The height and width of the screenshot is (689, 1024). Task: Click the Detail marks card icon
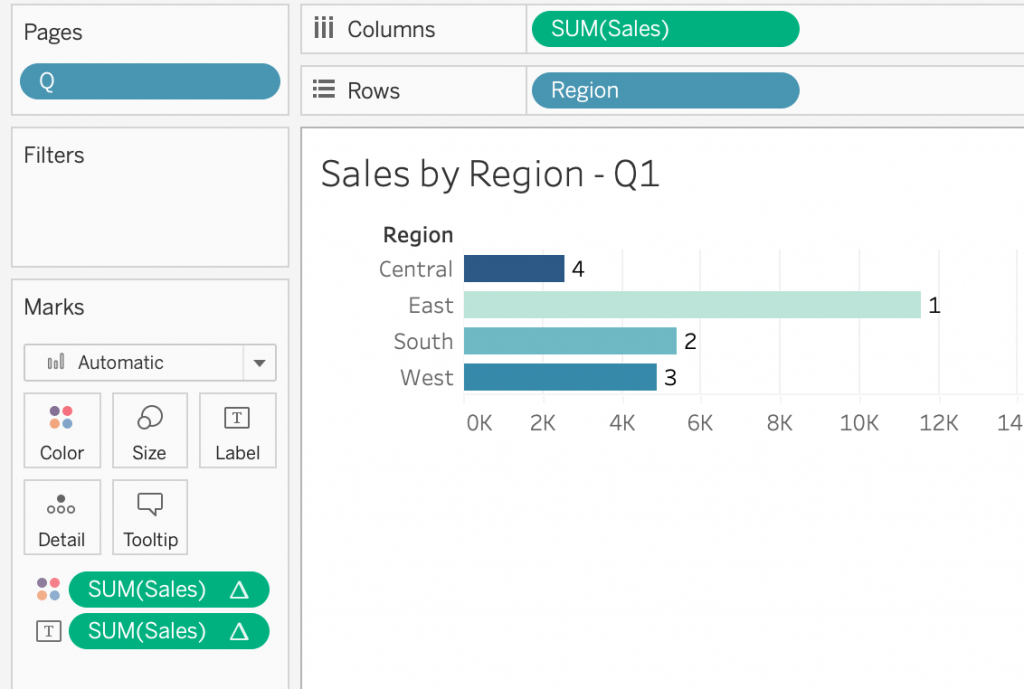click(61, 504)
